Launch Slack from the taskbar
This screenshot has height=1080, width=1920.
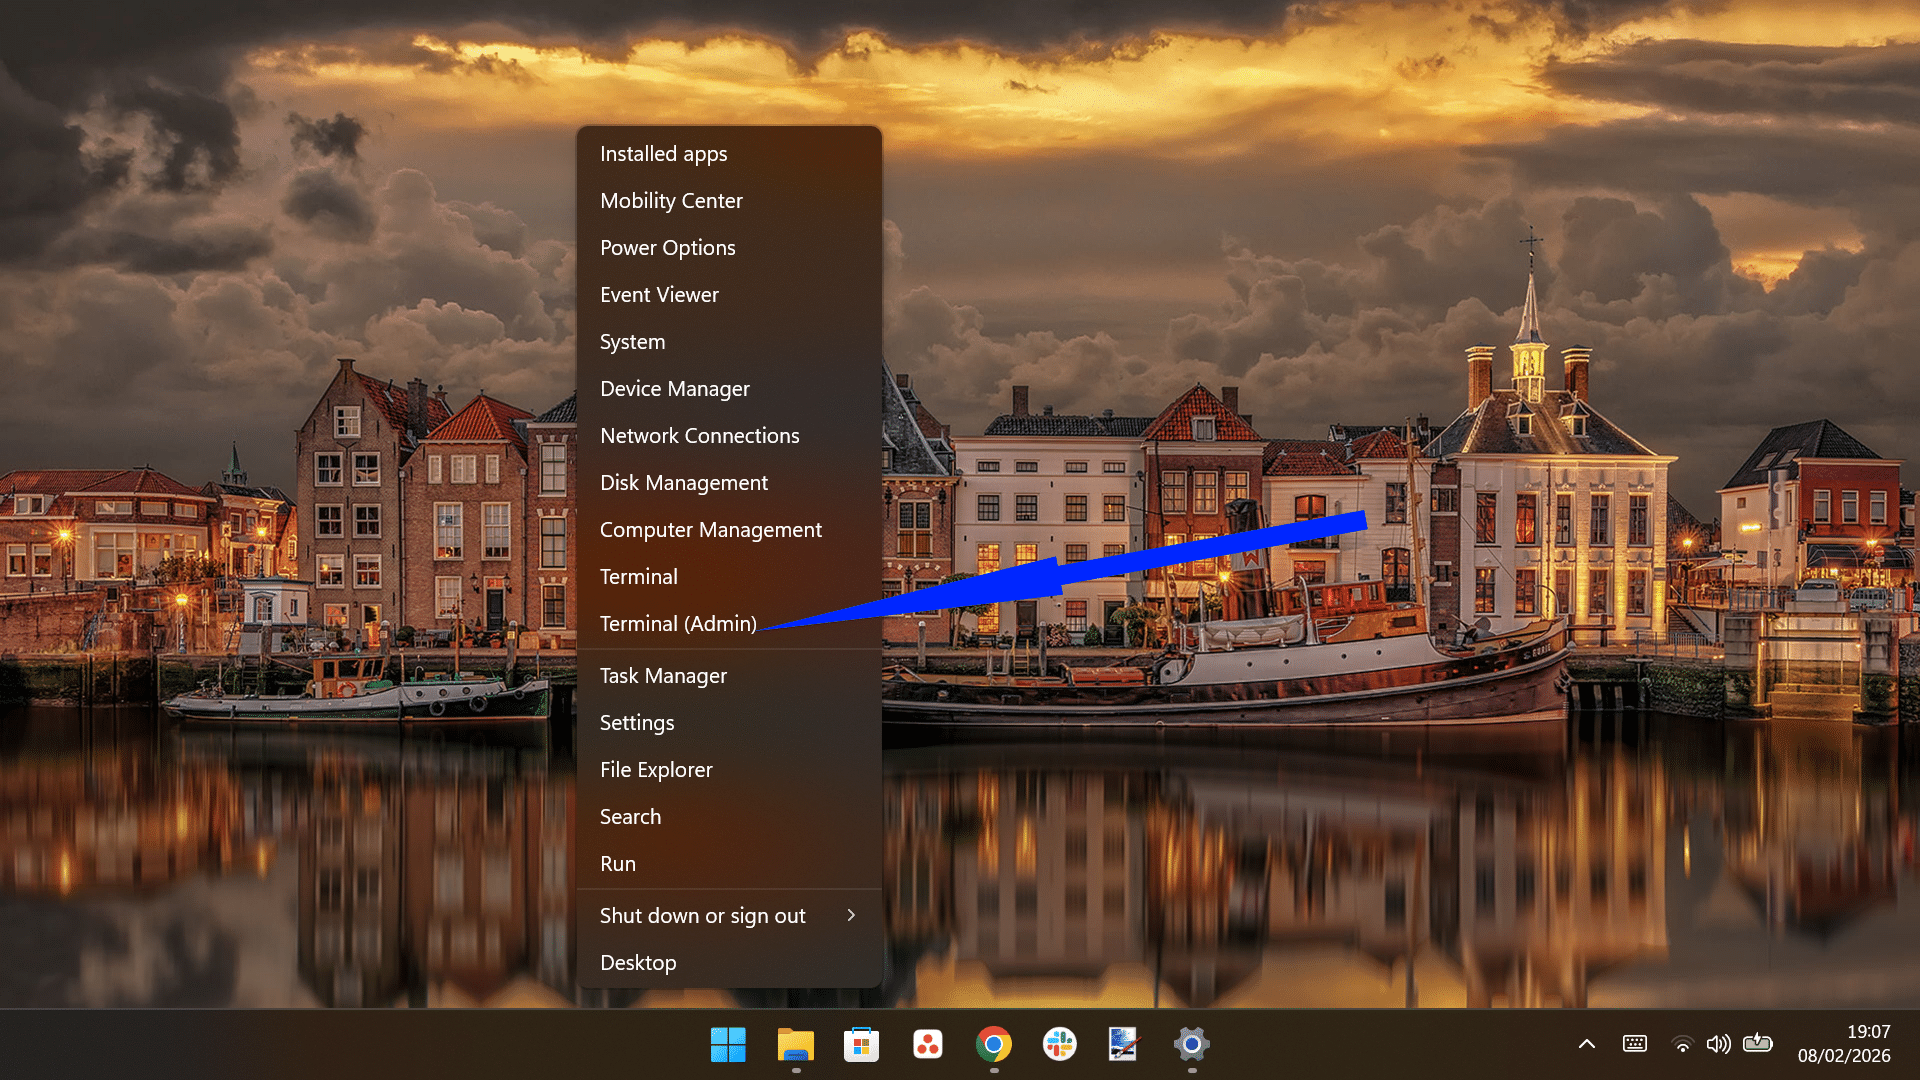(1058, 1043)
